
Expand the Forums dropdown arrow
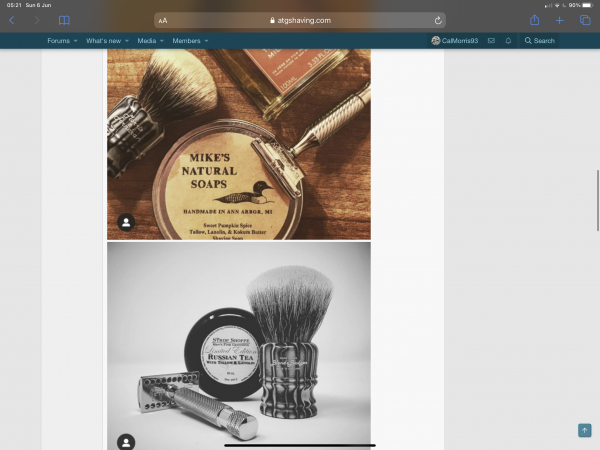point(75,41)
